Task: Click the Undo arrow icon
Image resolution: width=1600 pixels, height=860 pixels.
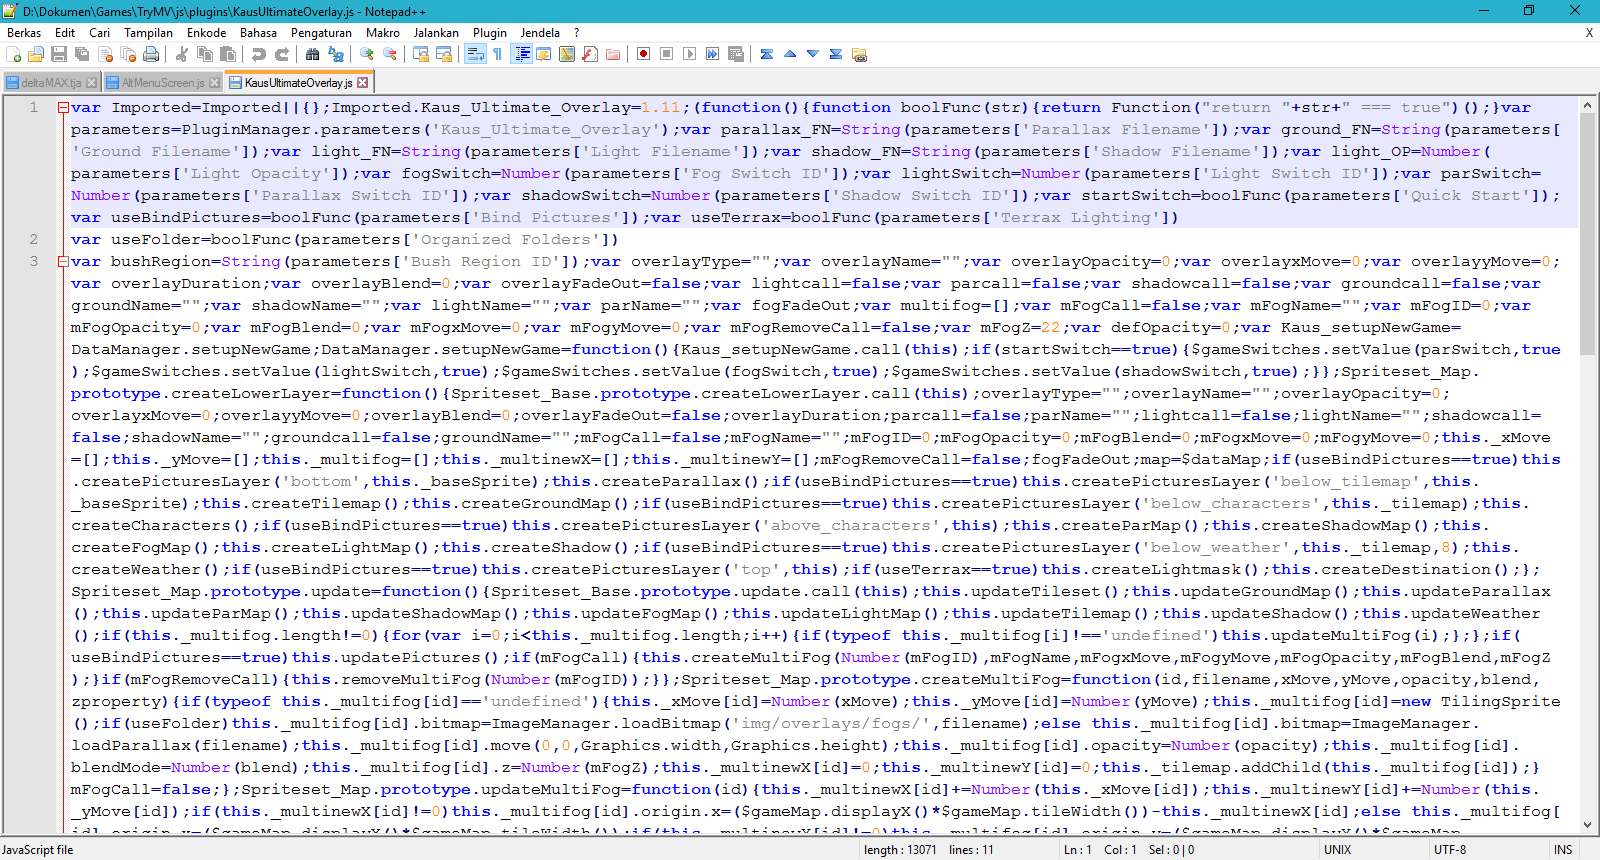Action: coord(259,54)
